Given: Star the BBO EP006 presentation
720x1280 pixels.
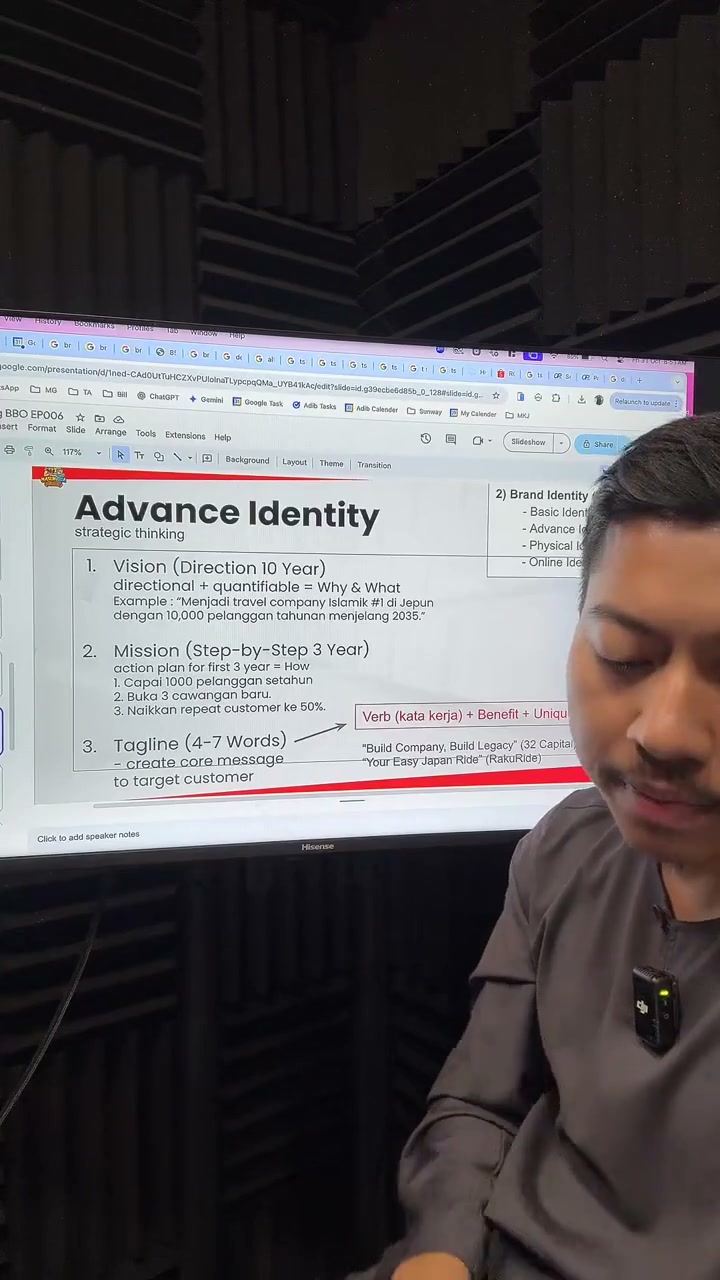Looking at the screenshot, I should (80, 417).
